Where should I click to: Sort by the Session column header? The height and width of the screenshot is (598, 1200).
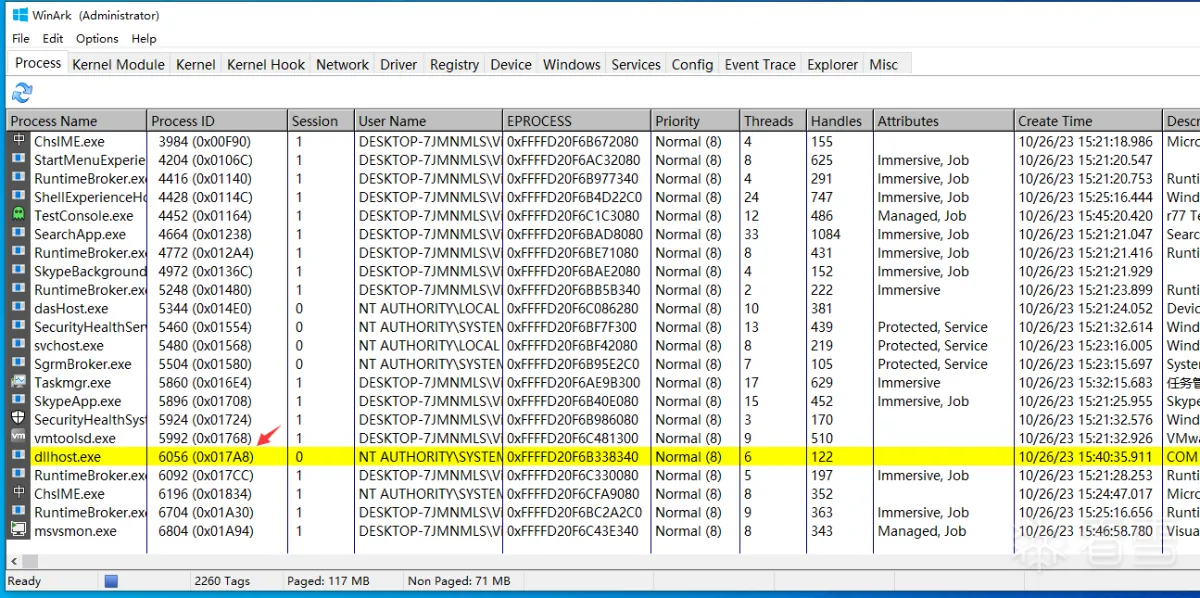coord(321,121)
